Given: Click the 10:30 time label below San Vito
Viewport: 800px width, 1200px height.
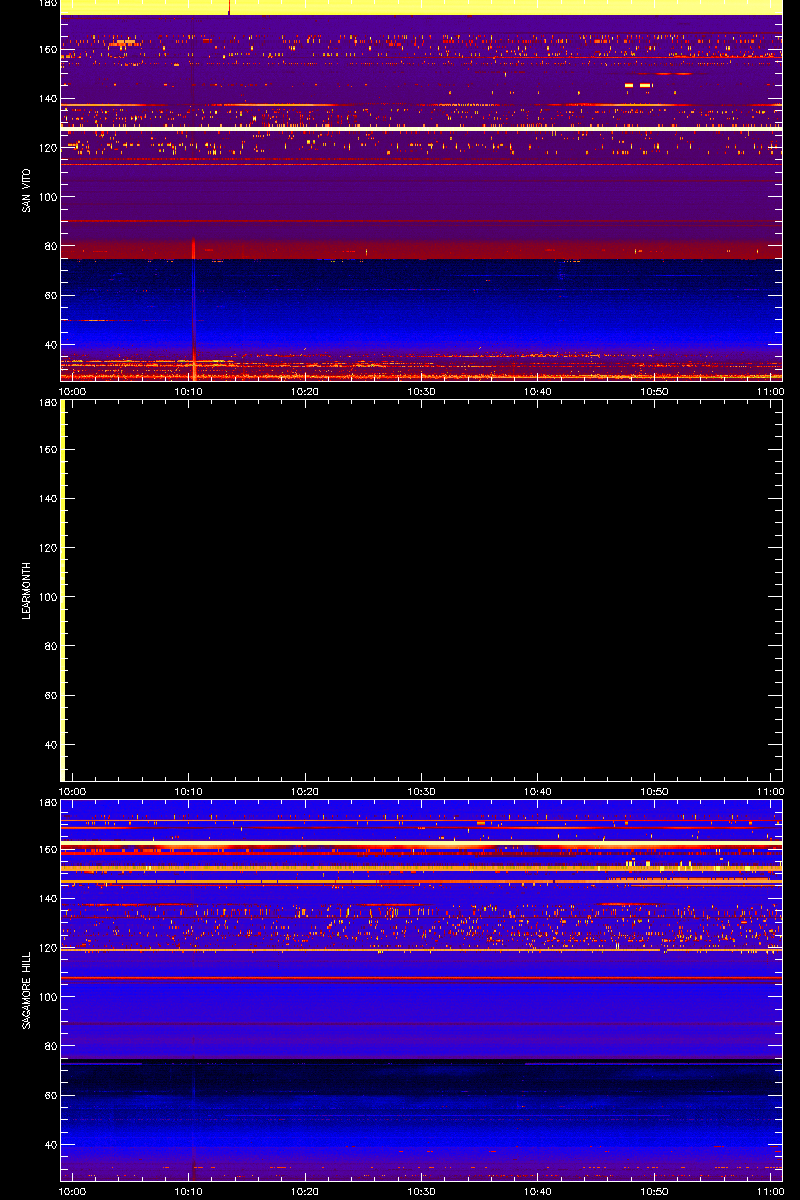Looking at the screenshot, I should click(422, 392).
